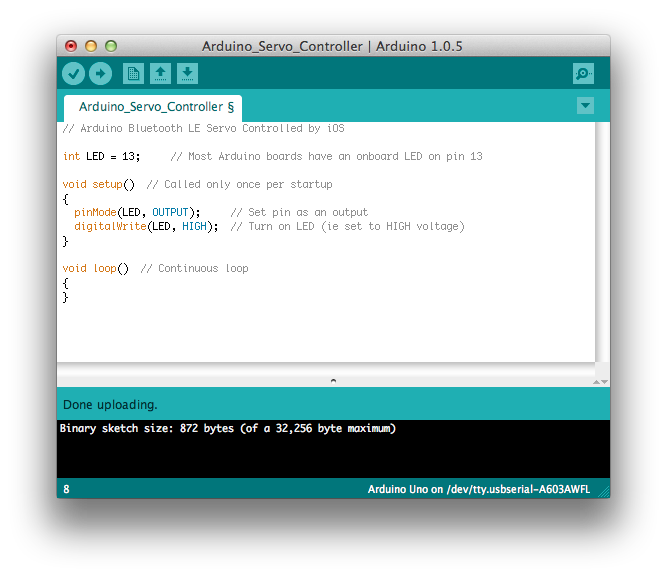This screenshot has width=667, height=577.
Task: Click the 'digitalWrite(LED, HIGH);' statement
Action: coord(146,226)
